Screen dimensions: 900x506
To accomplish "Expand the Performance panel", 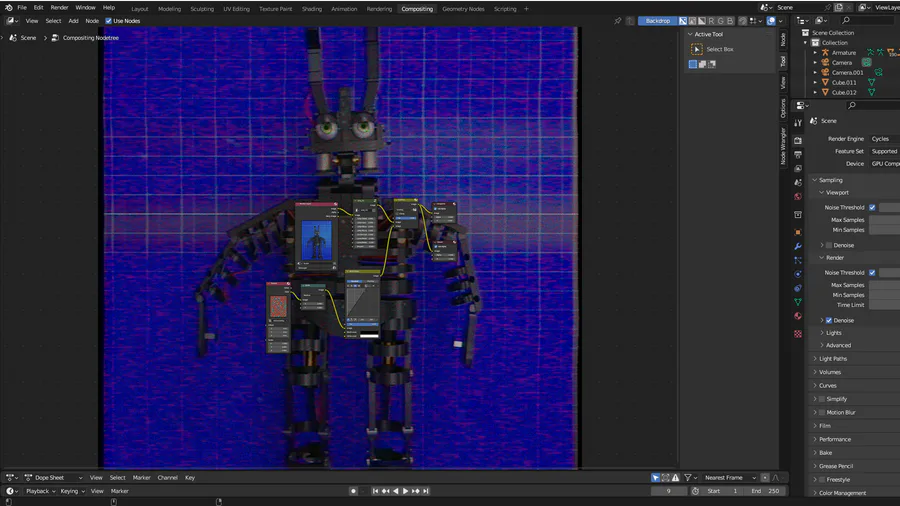I will pyautogui.click(x=835, y=439).
